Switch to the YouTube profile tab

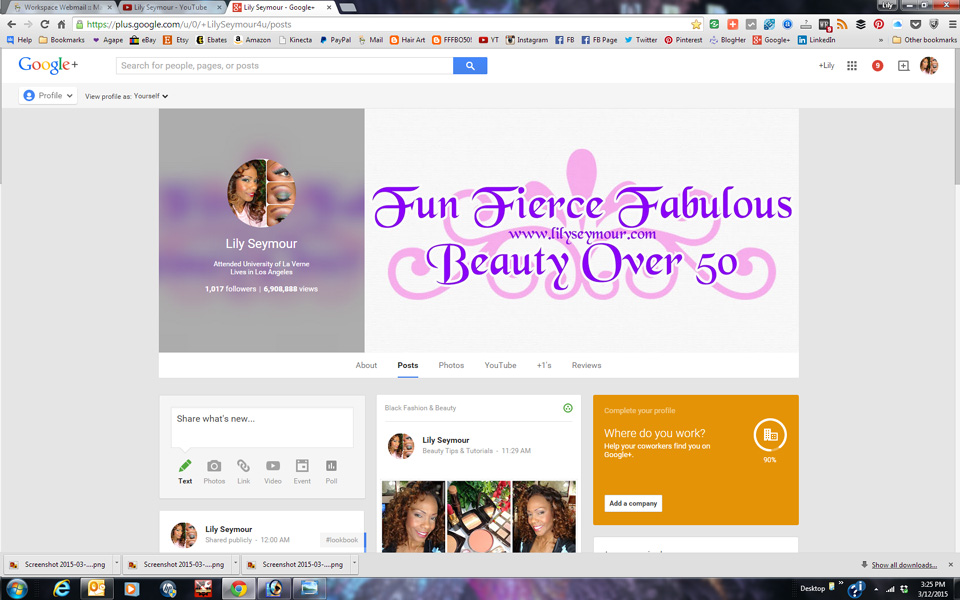(x=500, y=365)
